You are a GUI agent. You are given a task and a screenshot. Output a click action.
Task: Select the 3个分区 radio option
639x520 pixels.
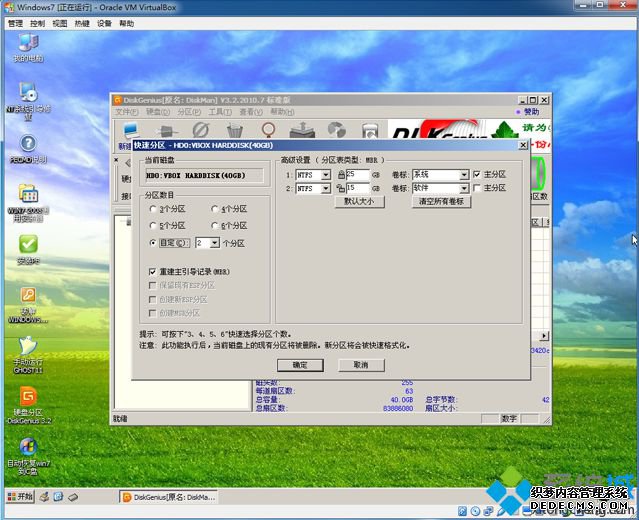click(x=153, y=209)
